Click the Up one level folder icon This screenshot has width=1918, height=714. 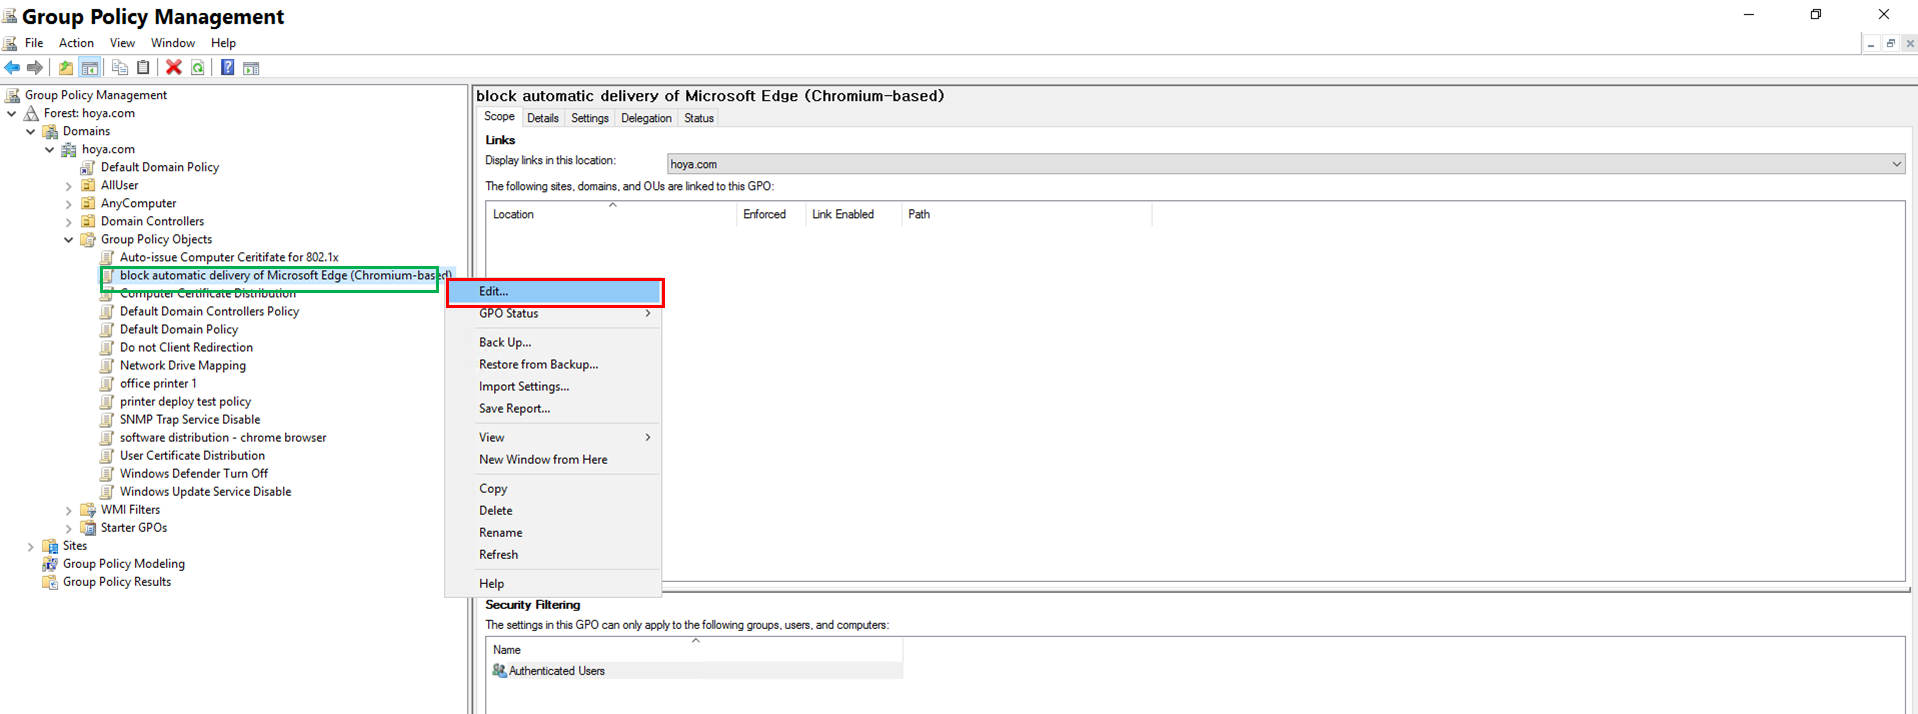pos(66,68)
